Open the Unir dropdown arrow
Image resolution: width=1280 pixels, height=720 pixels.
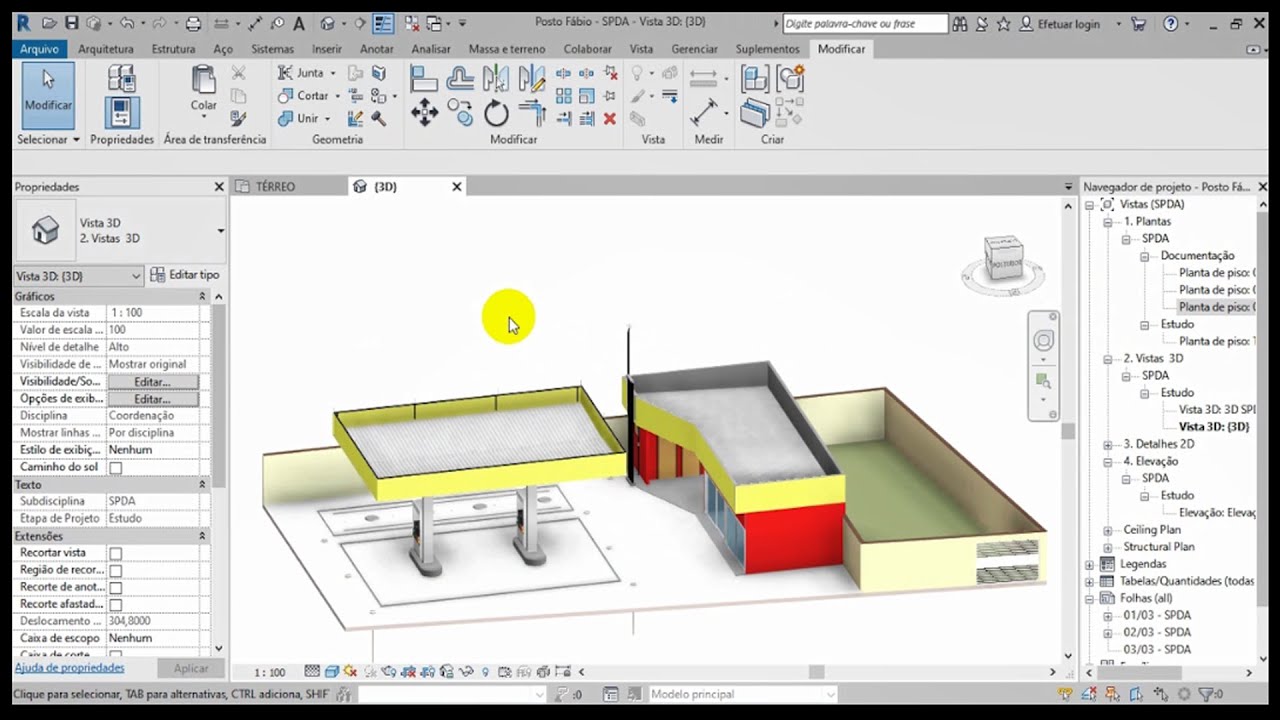click(327, 118)
